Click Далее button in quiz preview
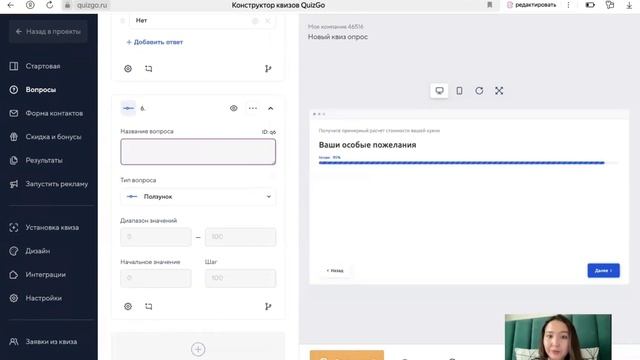 coord(603,271)
